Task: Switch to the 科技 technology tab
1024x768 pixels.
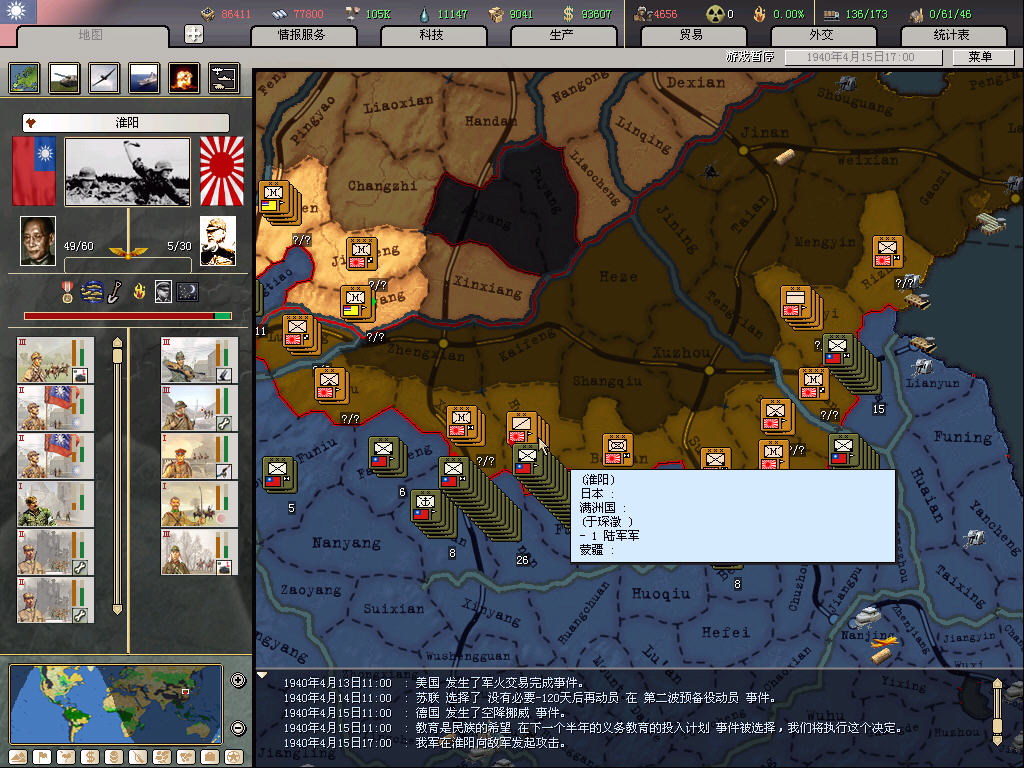Action: [x=432, y=35]
